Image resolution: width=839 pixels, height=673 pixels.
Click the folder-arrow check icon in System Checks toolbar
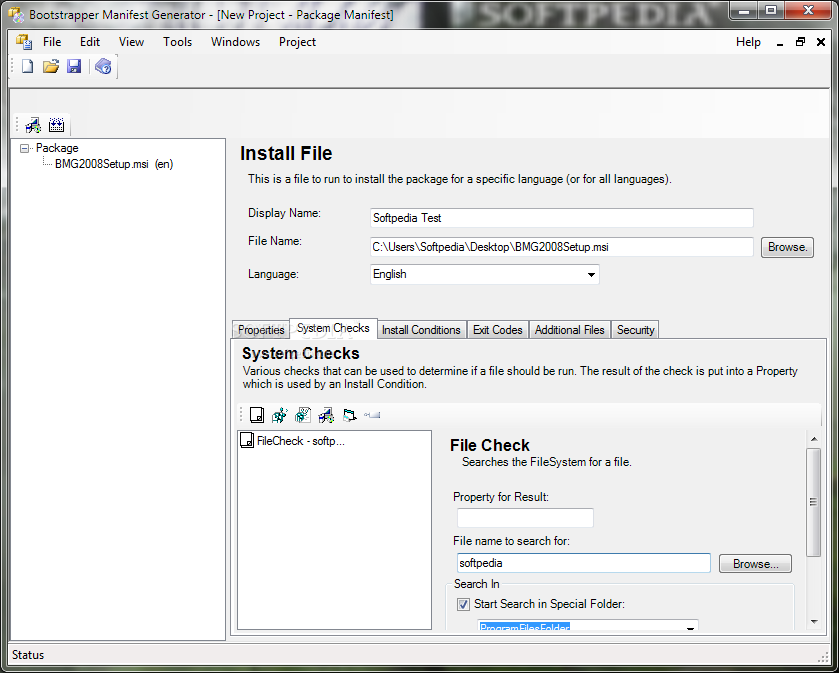click(x=349, y=415)
